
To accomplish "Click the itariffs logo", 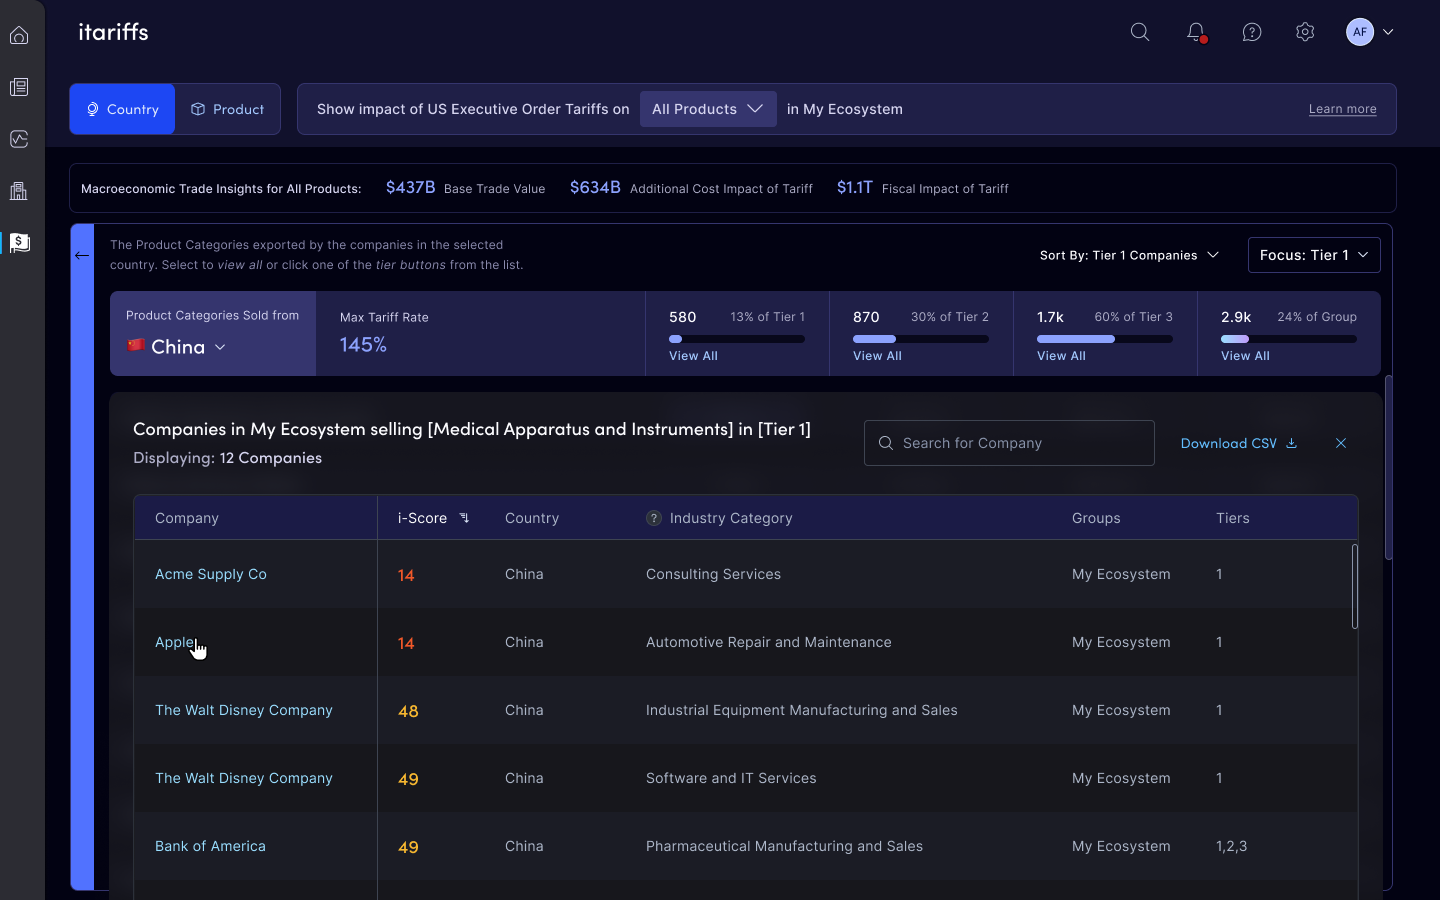I will tap(113, 32).
